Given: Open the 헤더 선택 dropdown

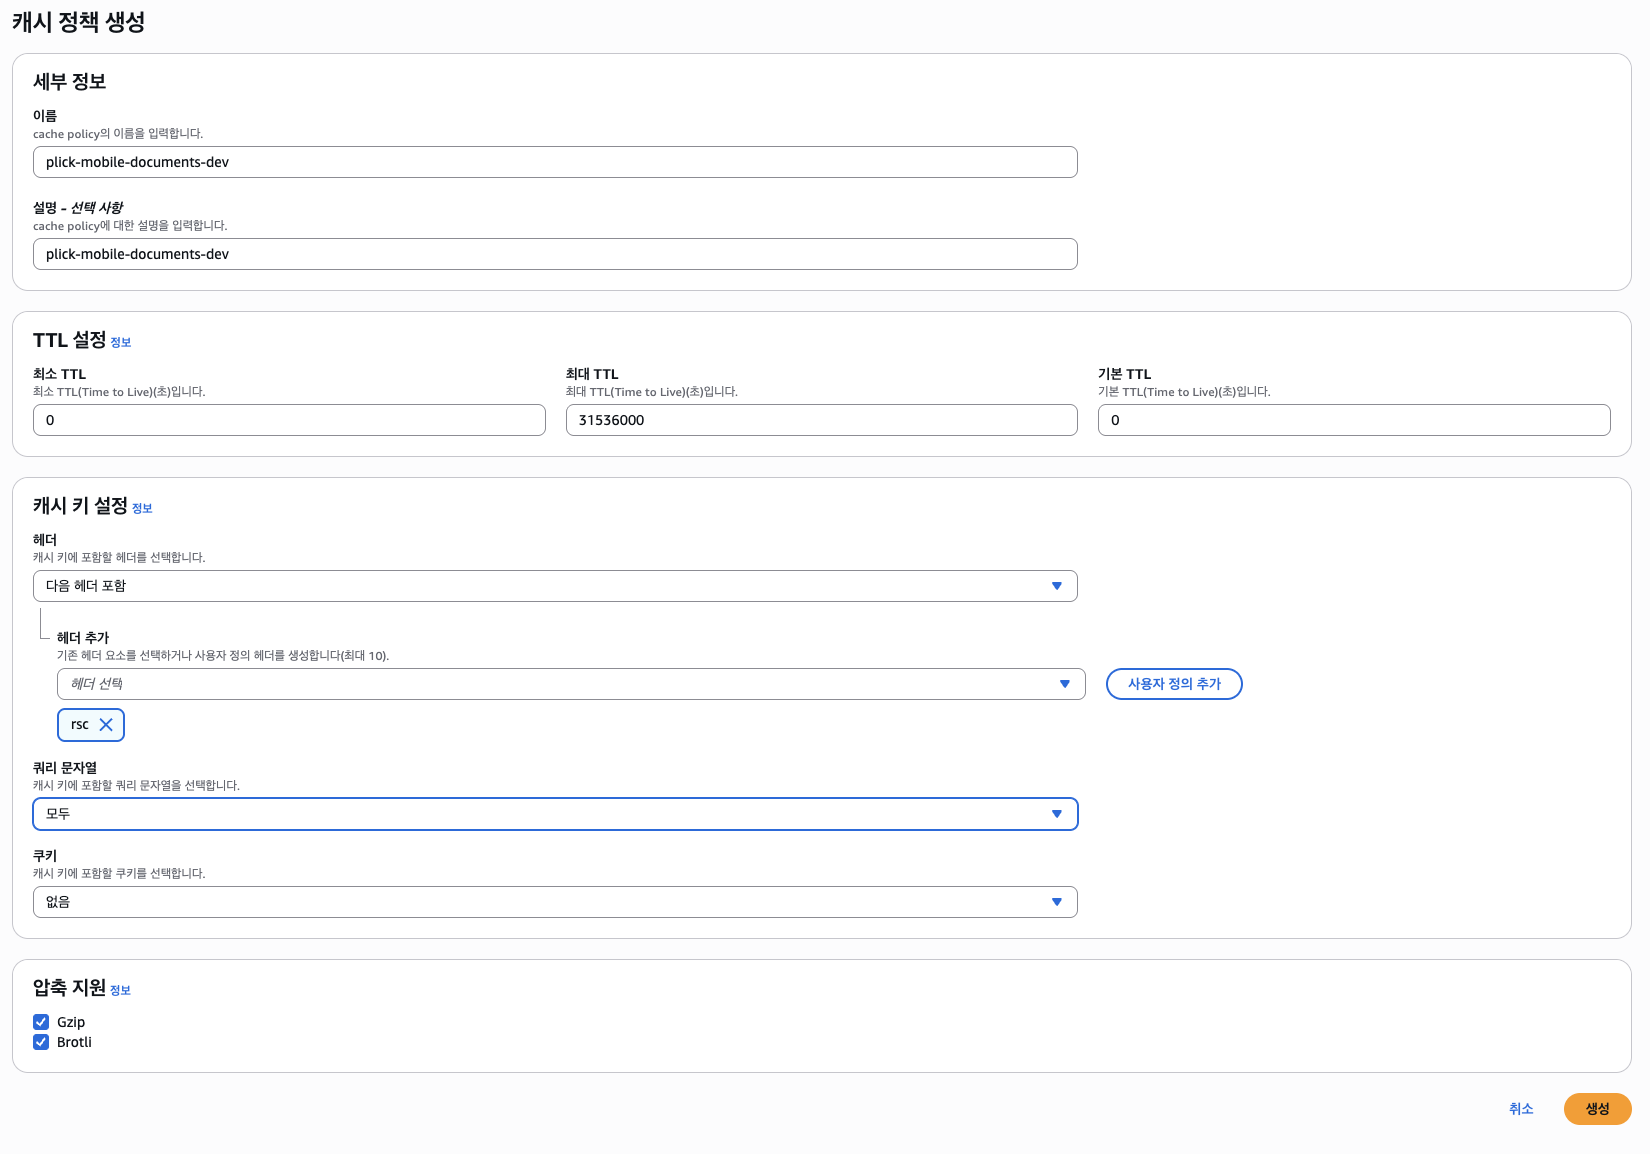Looking at the screenshot, I should 571,684.
